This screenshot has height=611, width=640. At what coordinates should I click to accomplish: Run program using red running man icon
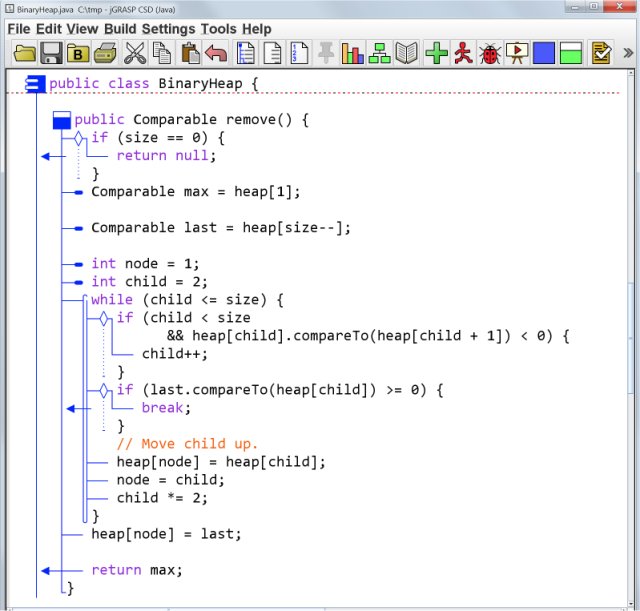tap(463, 53)
